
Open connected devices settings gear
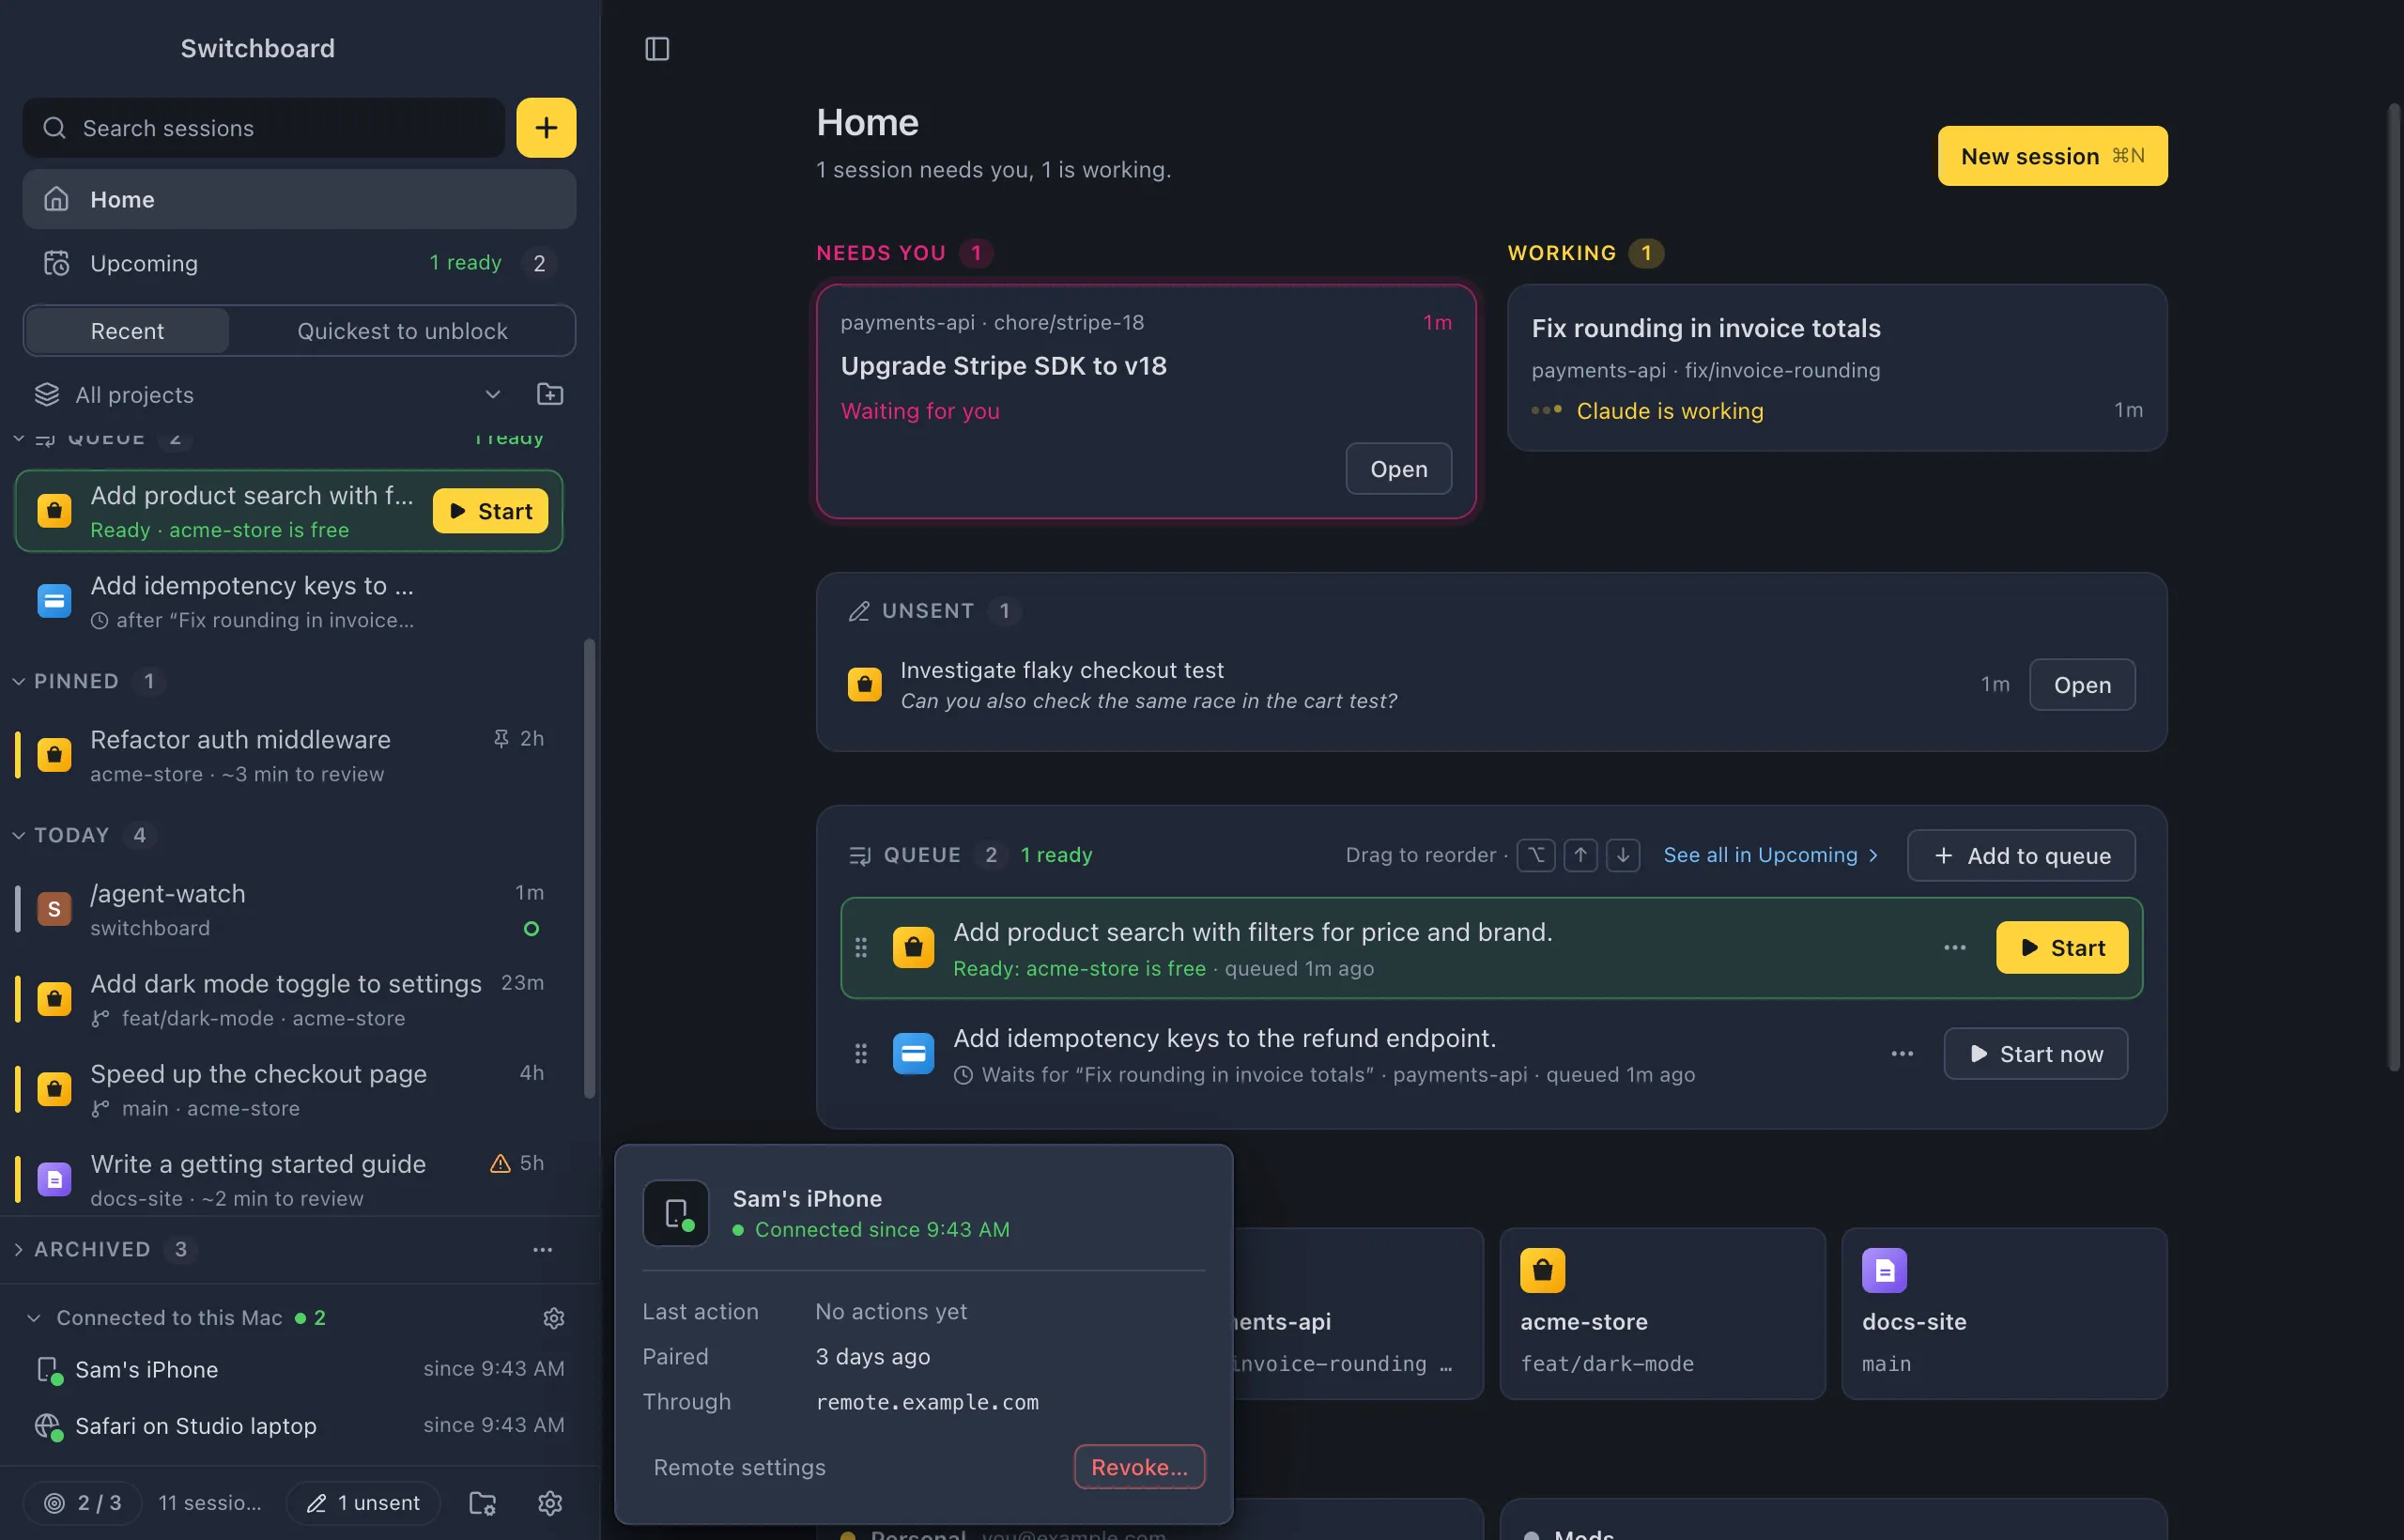(554, 1318)
